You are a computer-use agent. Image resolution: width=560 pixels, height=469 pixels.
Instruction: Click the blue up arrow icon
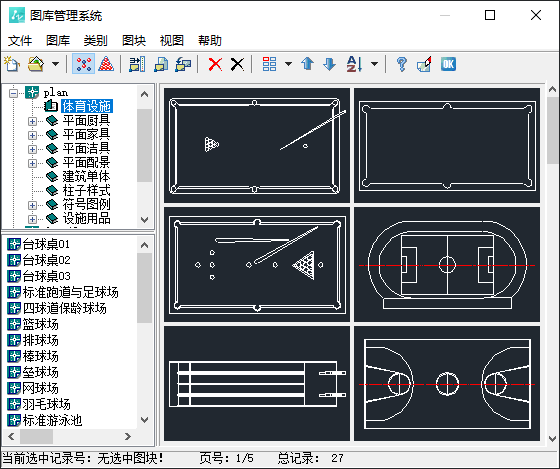click(308, 64)
